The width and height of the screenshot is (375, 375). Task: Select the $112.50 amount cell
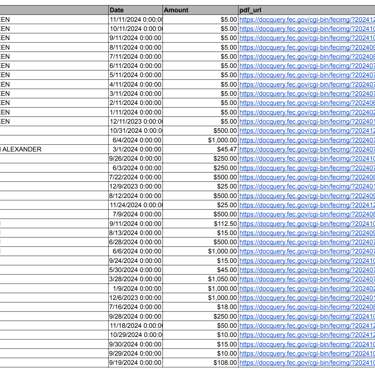click(x=201, y=223)
